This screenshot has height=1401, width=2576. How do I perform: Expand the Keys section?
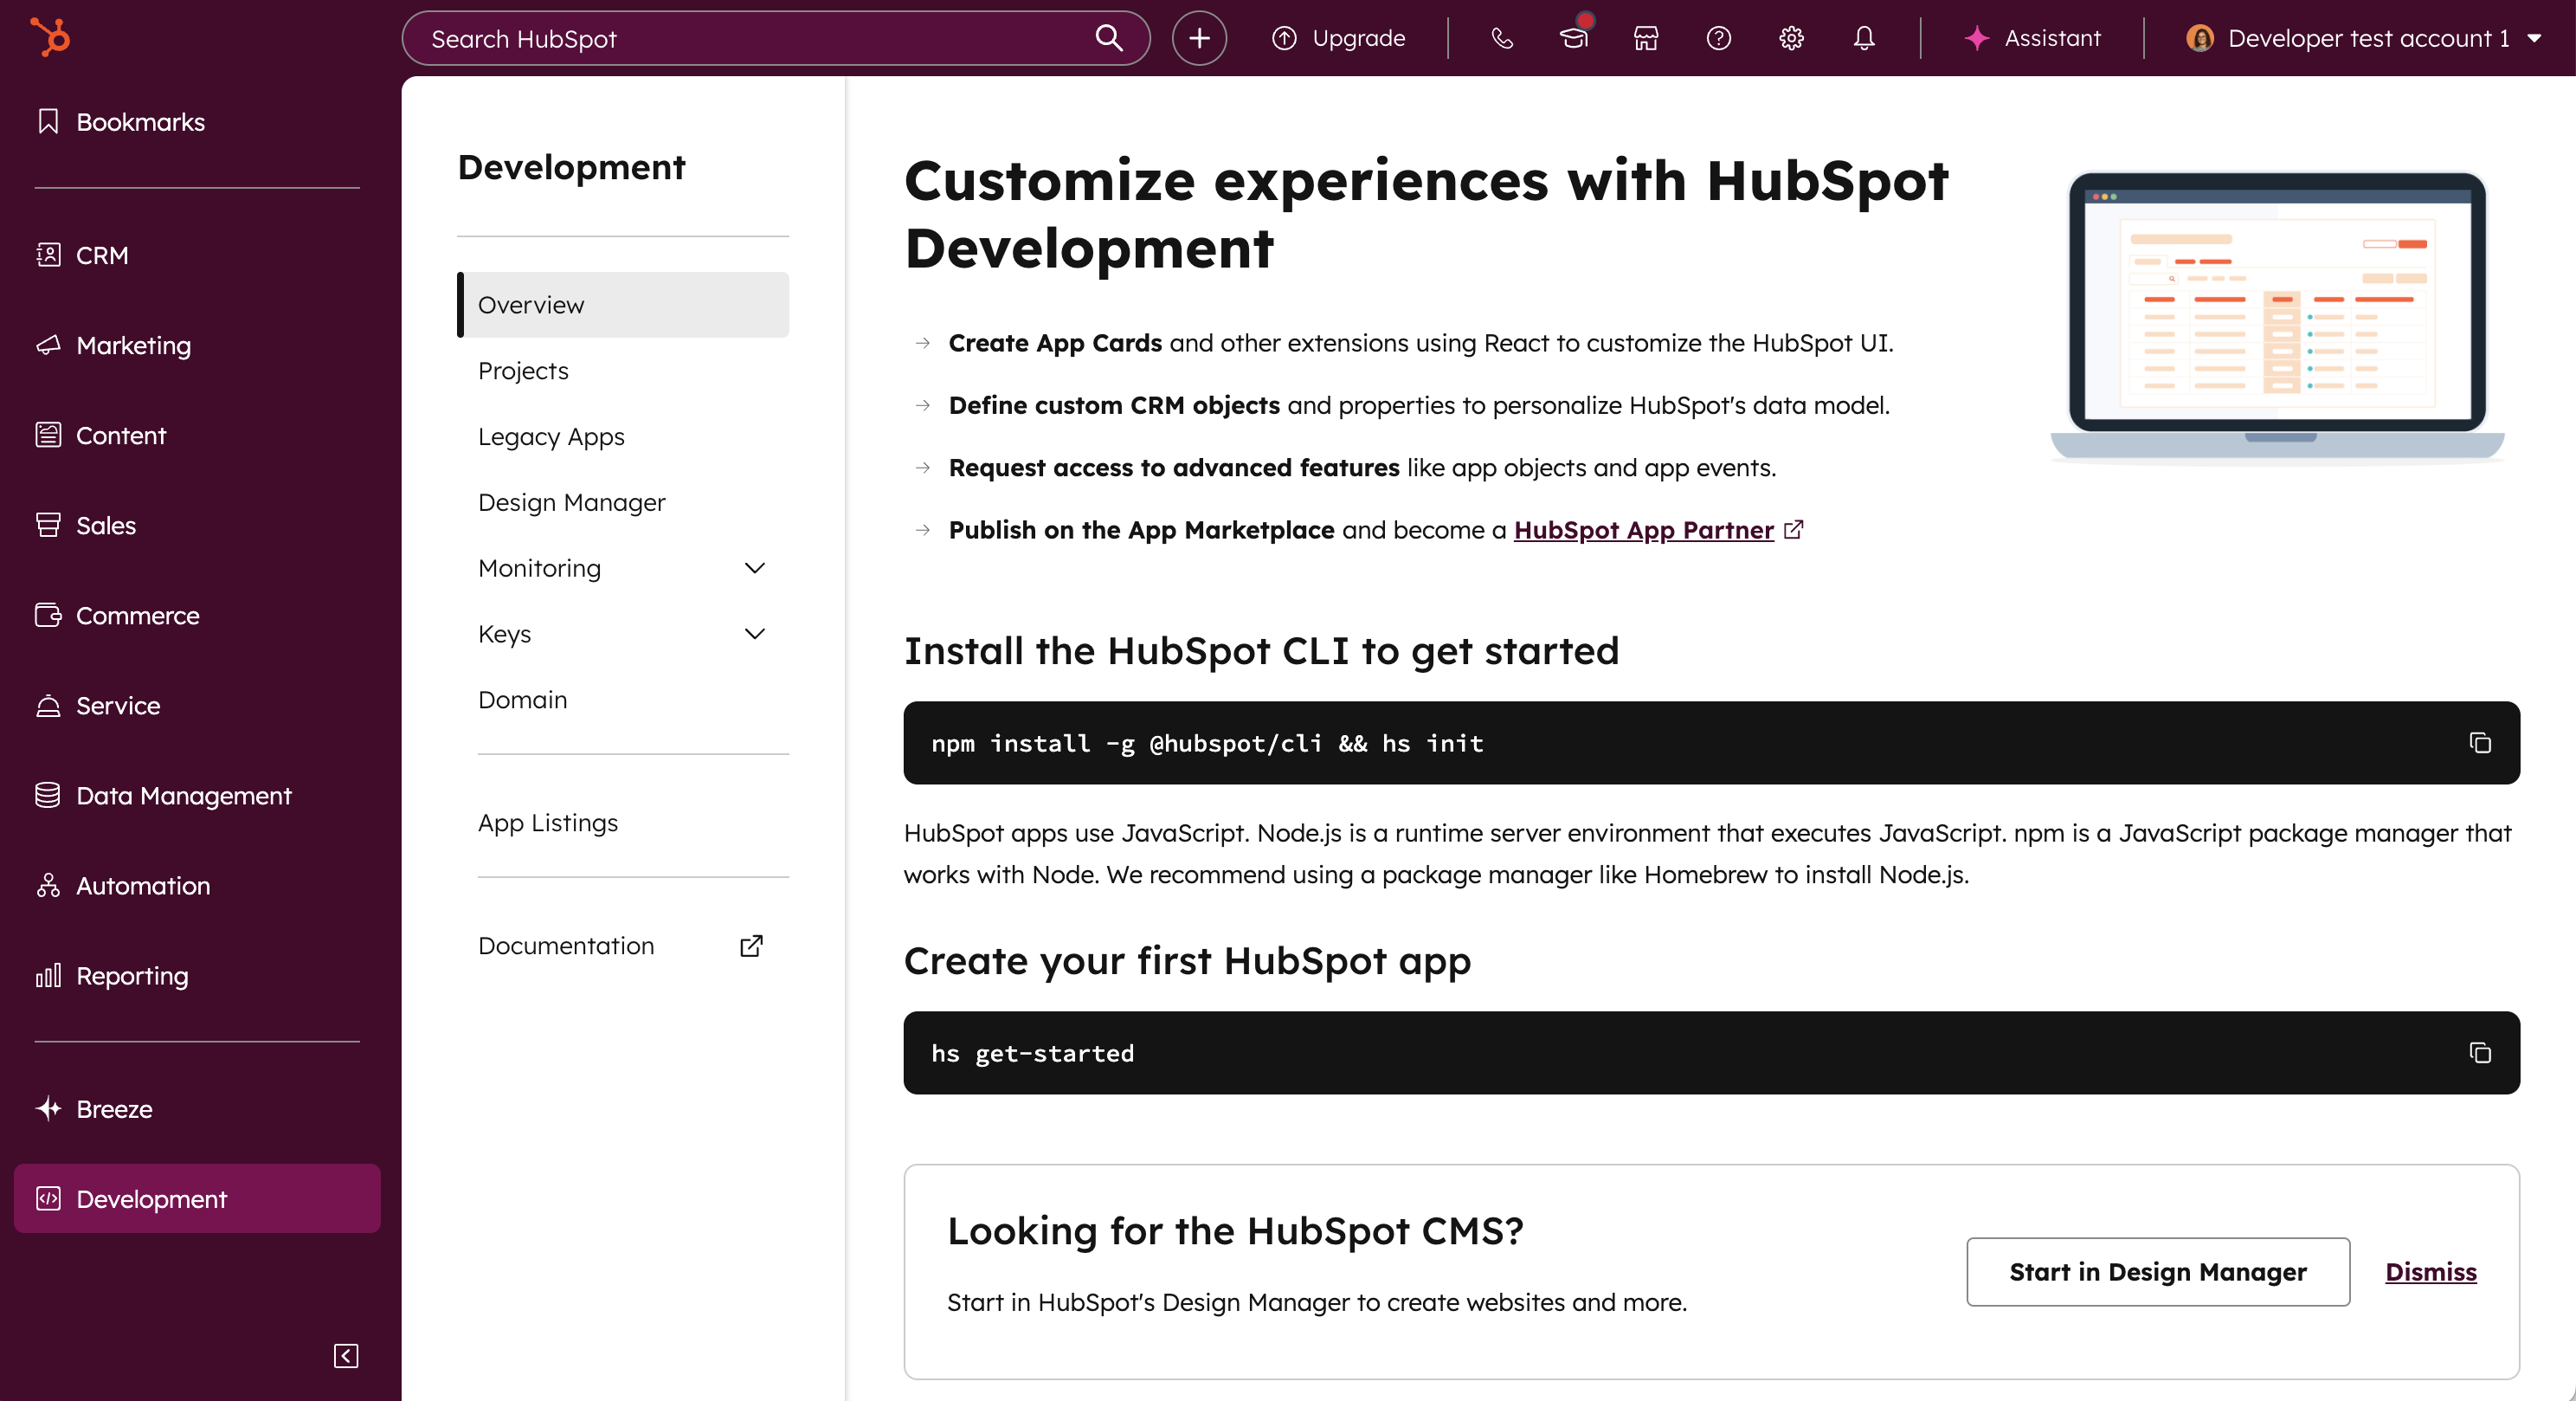755,633
